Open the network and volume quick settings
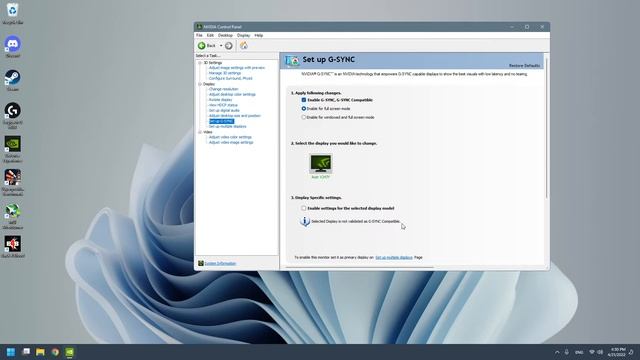This screenshot has width=640, height=360. point(596,352)
